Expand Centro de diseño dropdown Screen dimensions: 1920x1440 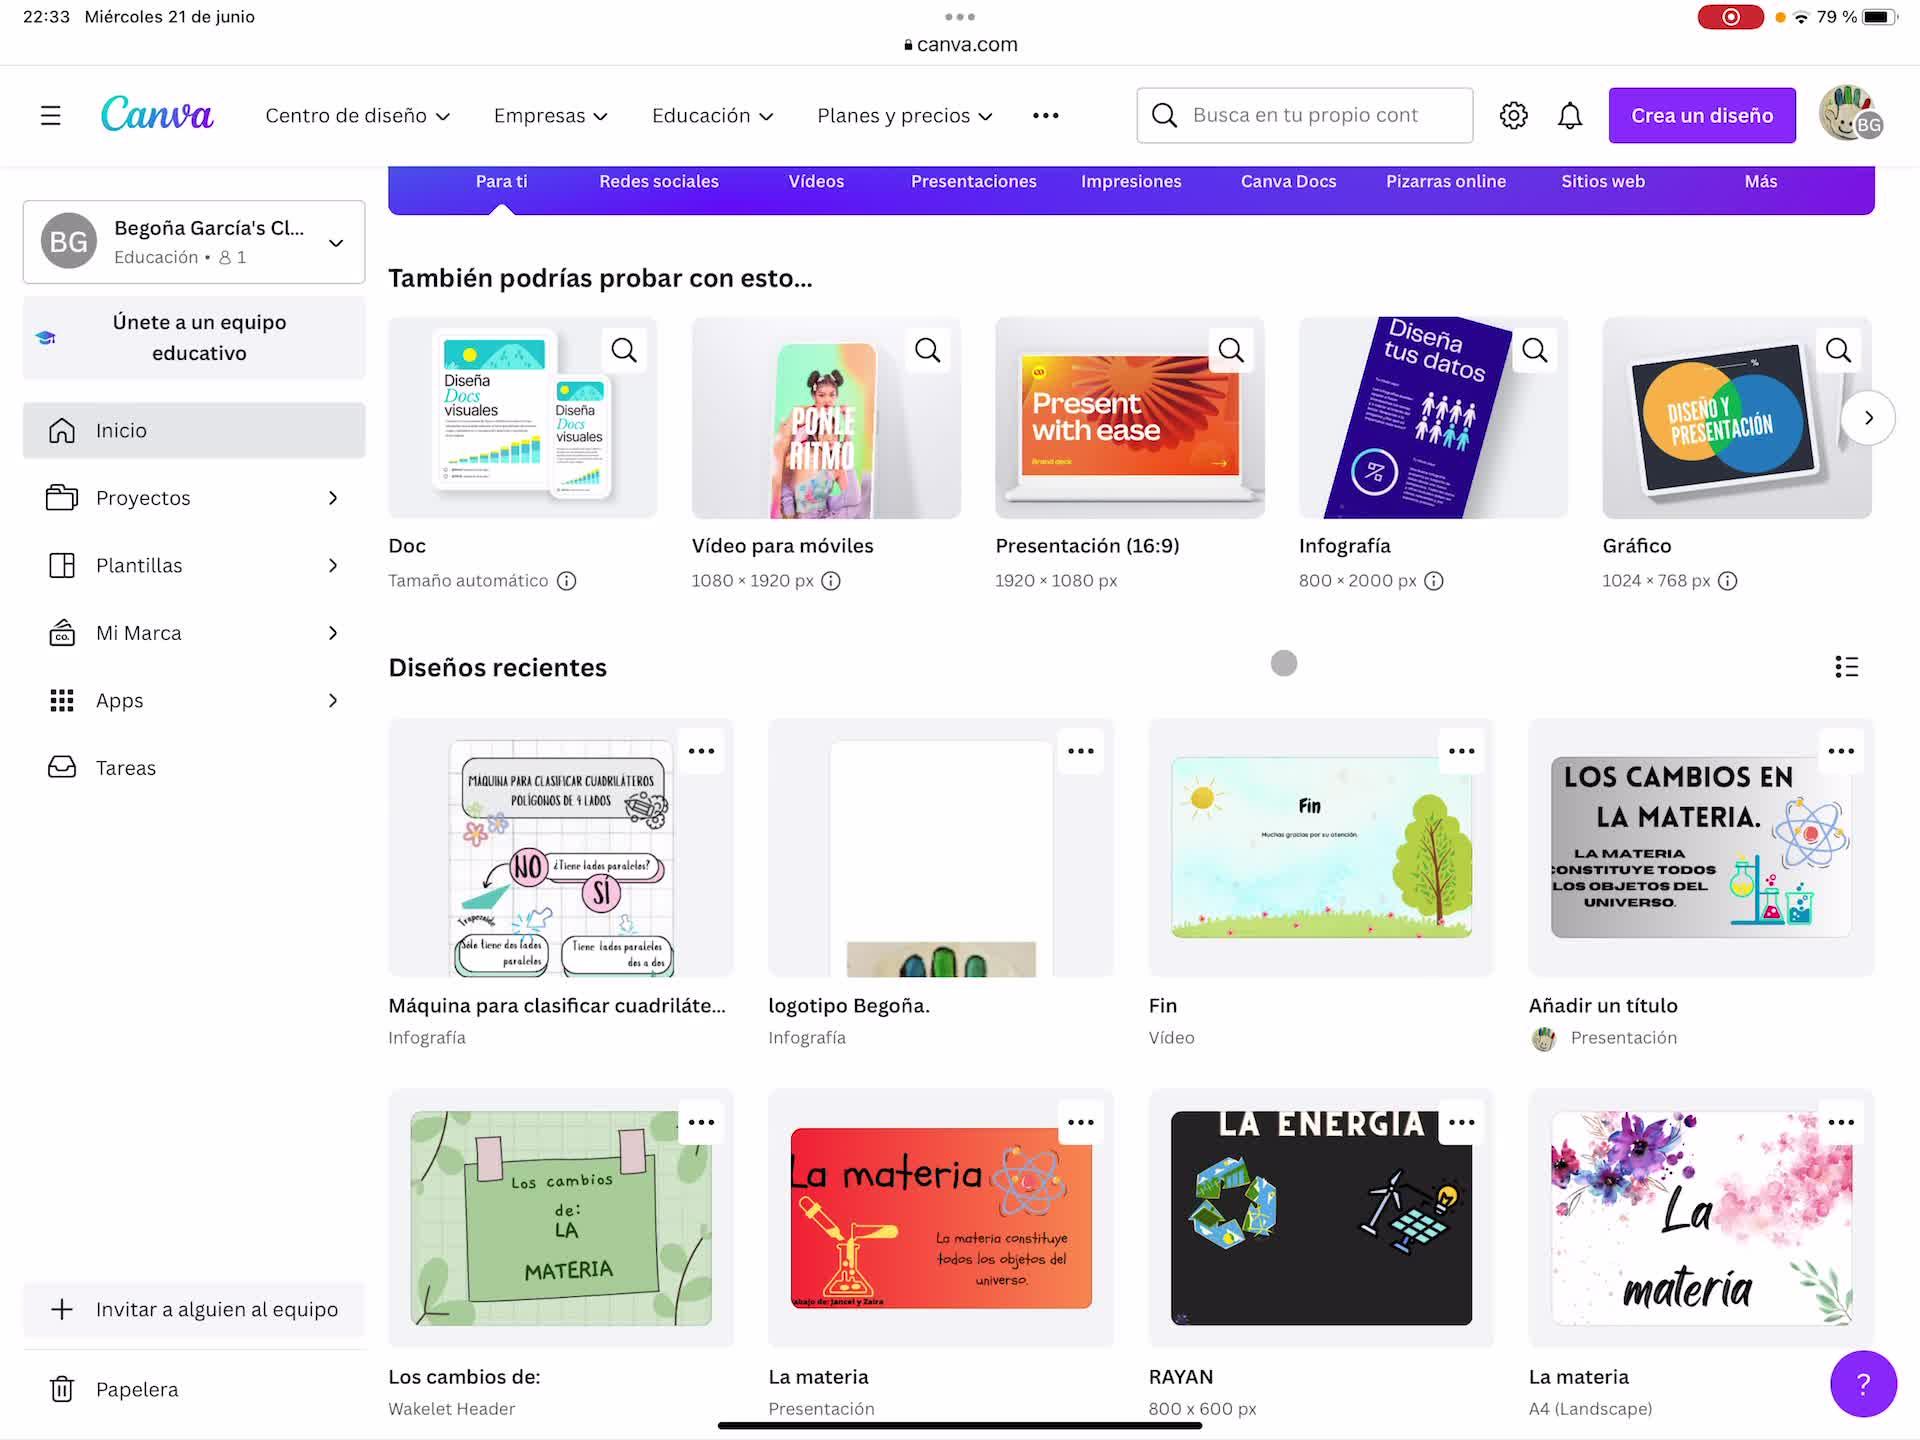pos(357,116)
